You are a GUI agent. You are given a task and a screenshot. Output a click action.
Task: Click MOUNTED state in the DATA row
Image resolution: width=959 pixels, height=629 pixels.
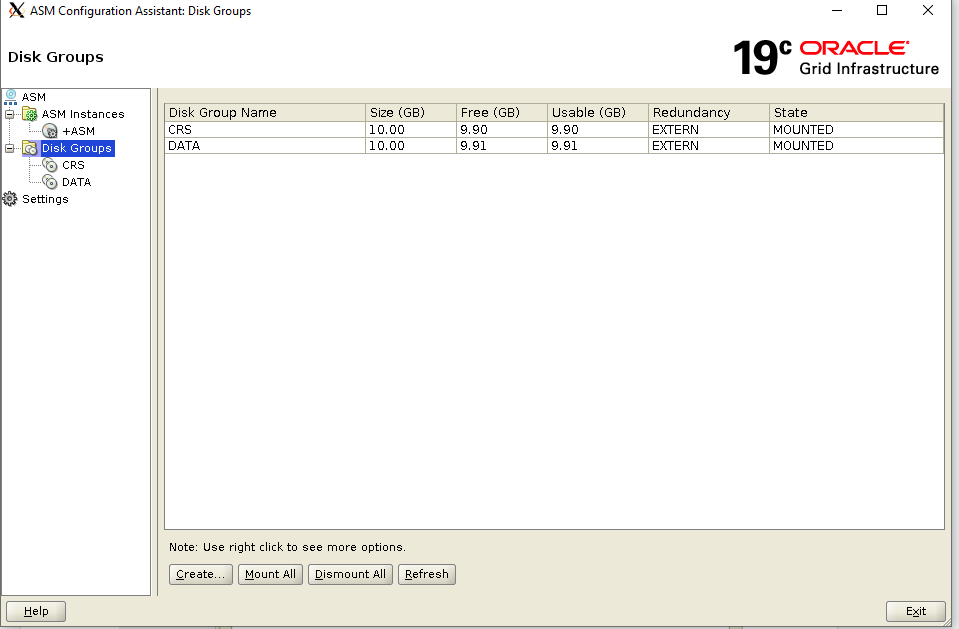coord(857,146)
